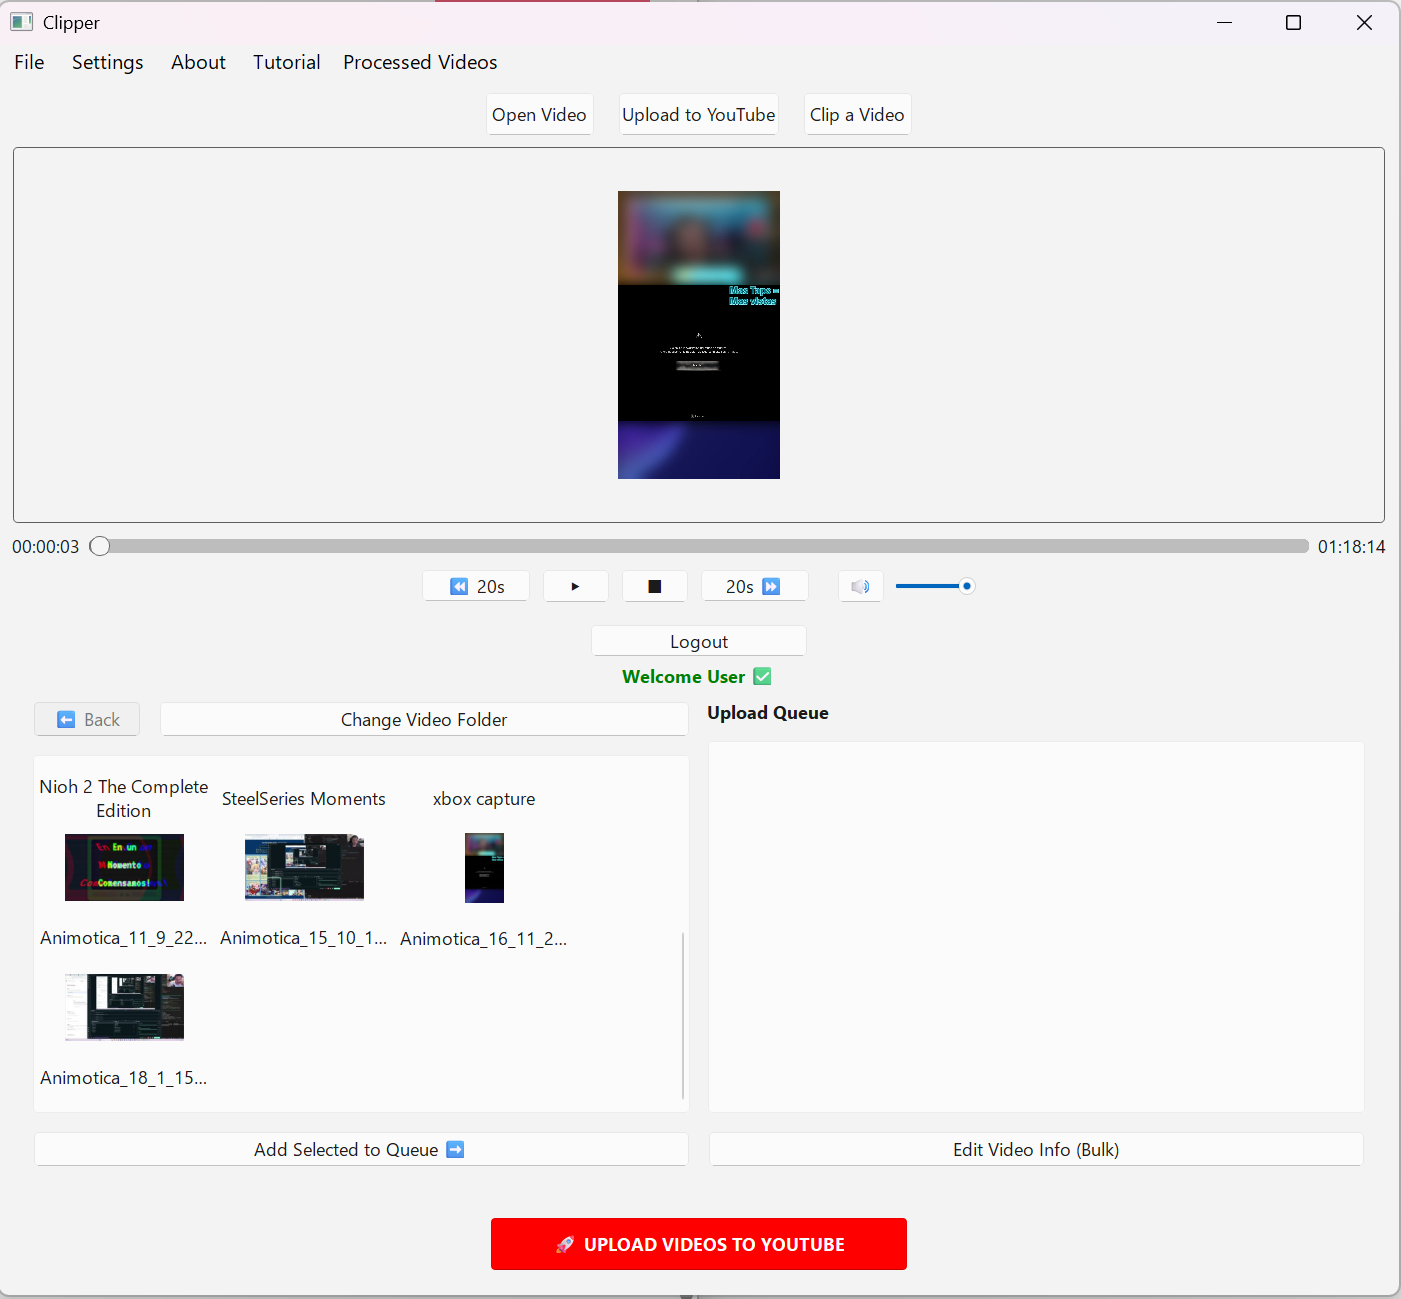
Task: Select the Animotica_15_10_1 thumbnail
Action: [304, 867]
